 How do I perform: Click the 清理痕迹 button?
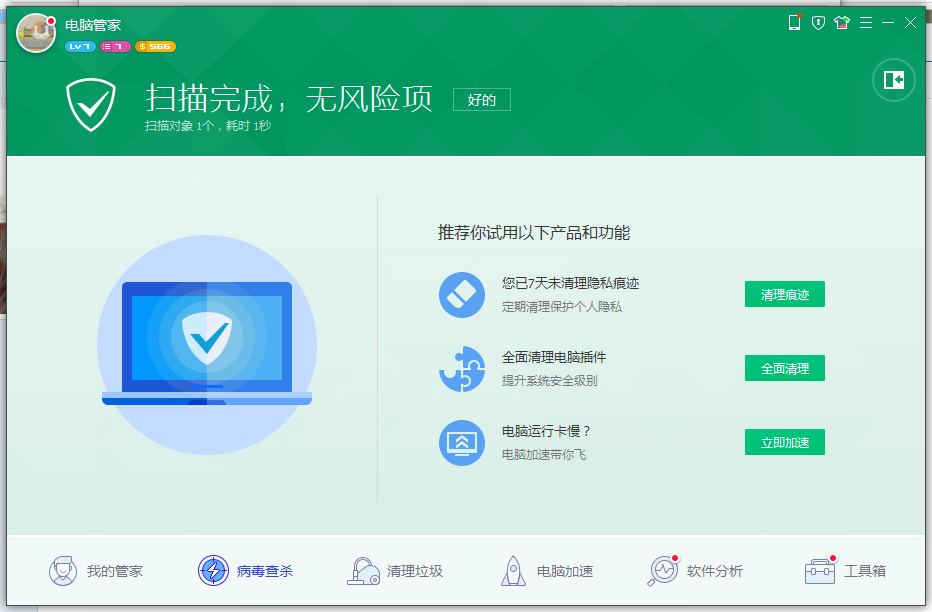click(x=785, y=294)
